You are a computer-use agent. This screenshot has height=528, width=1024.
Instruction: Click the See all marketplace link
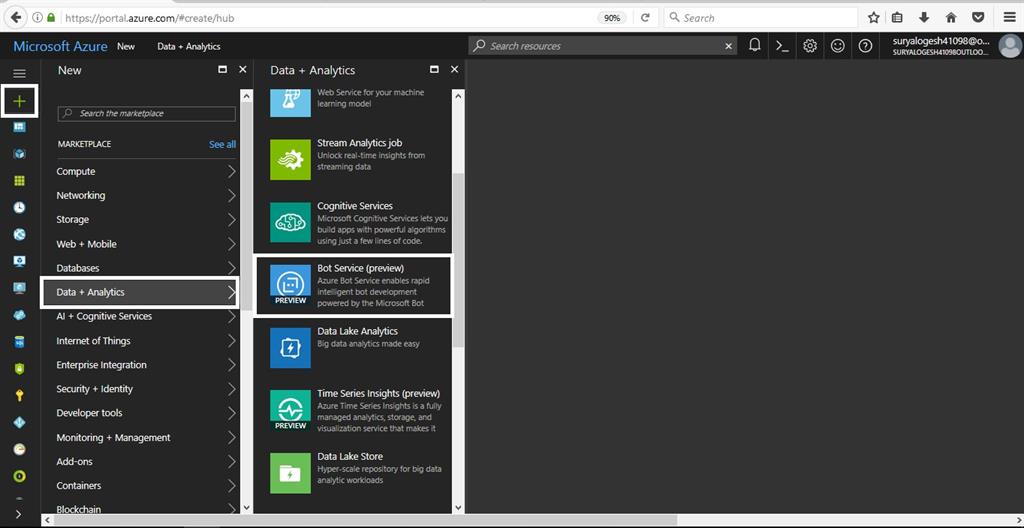click(222, 144)
